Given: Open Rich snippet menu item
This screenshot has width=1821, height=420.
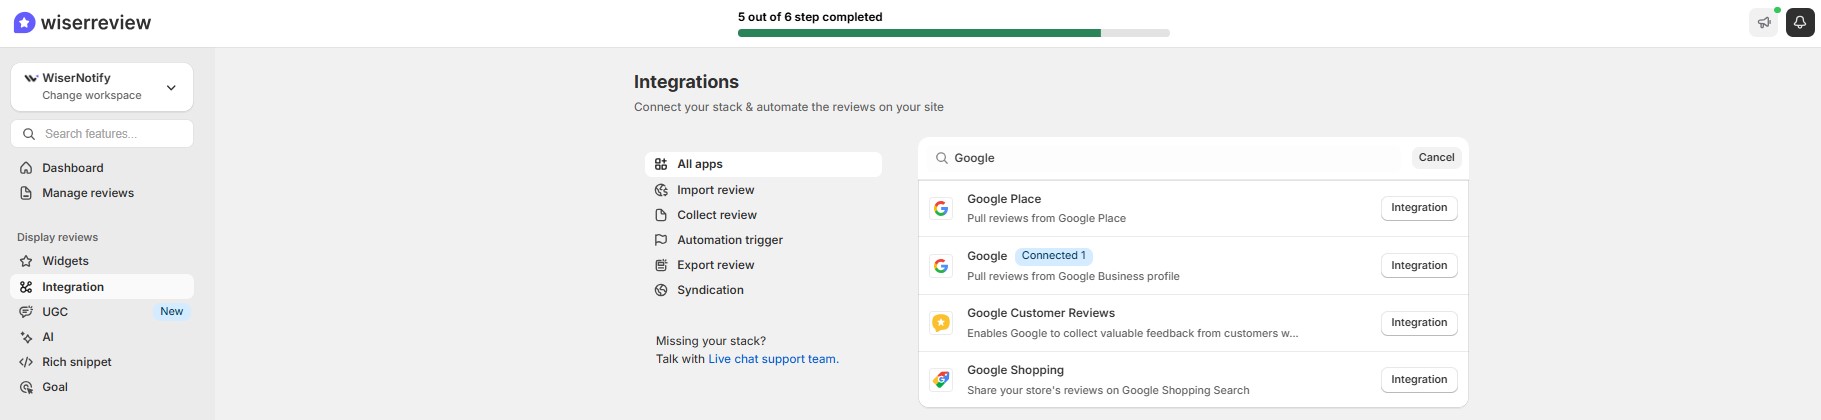Looking at the screenshot, I should 102,362.
